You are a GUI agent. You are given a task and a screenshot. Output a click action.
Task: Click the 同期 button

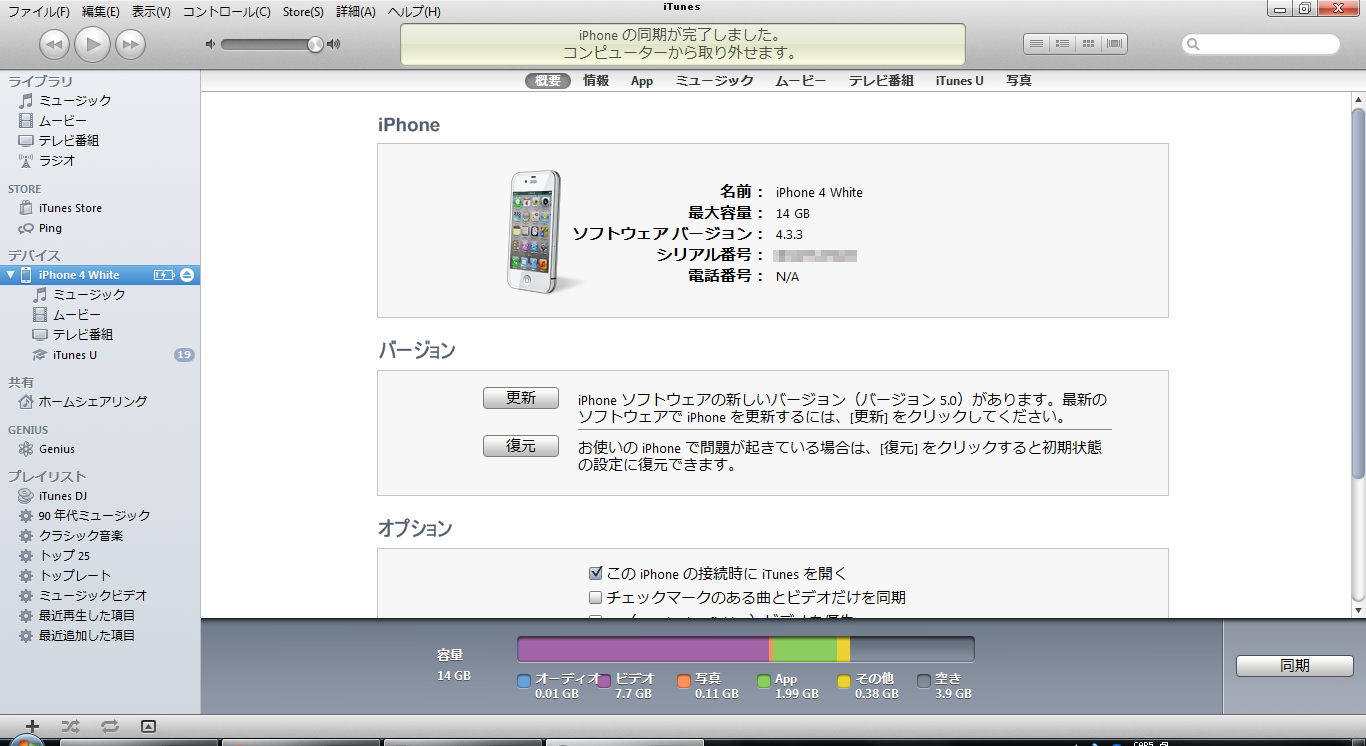point(1295,666)
